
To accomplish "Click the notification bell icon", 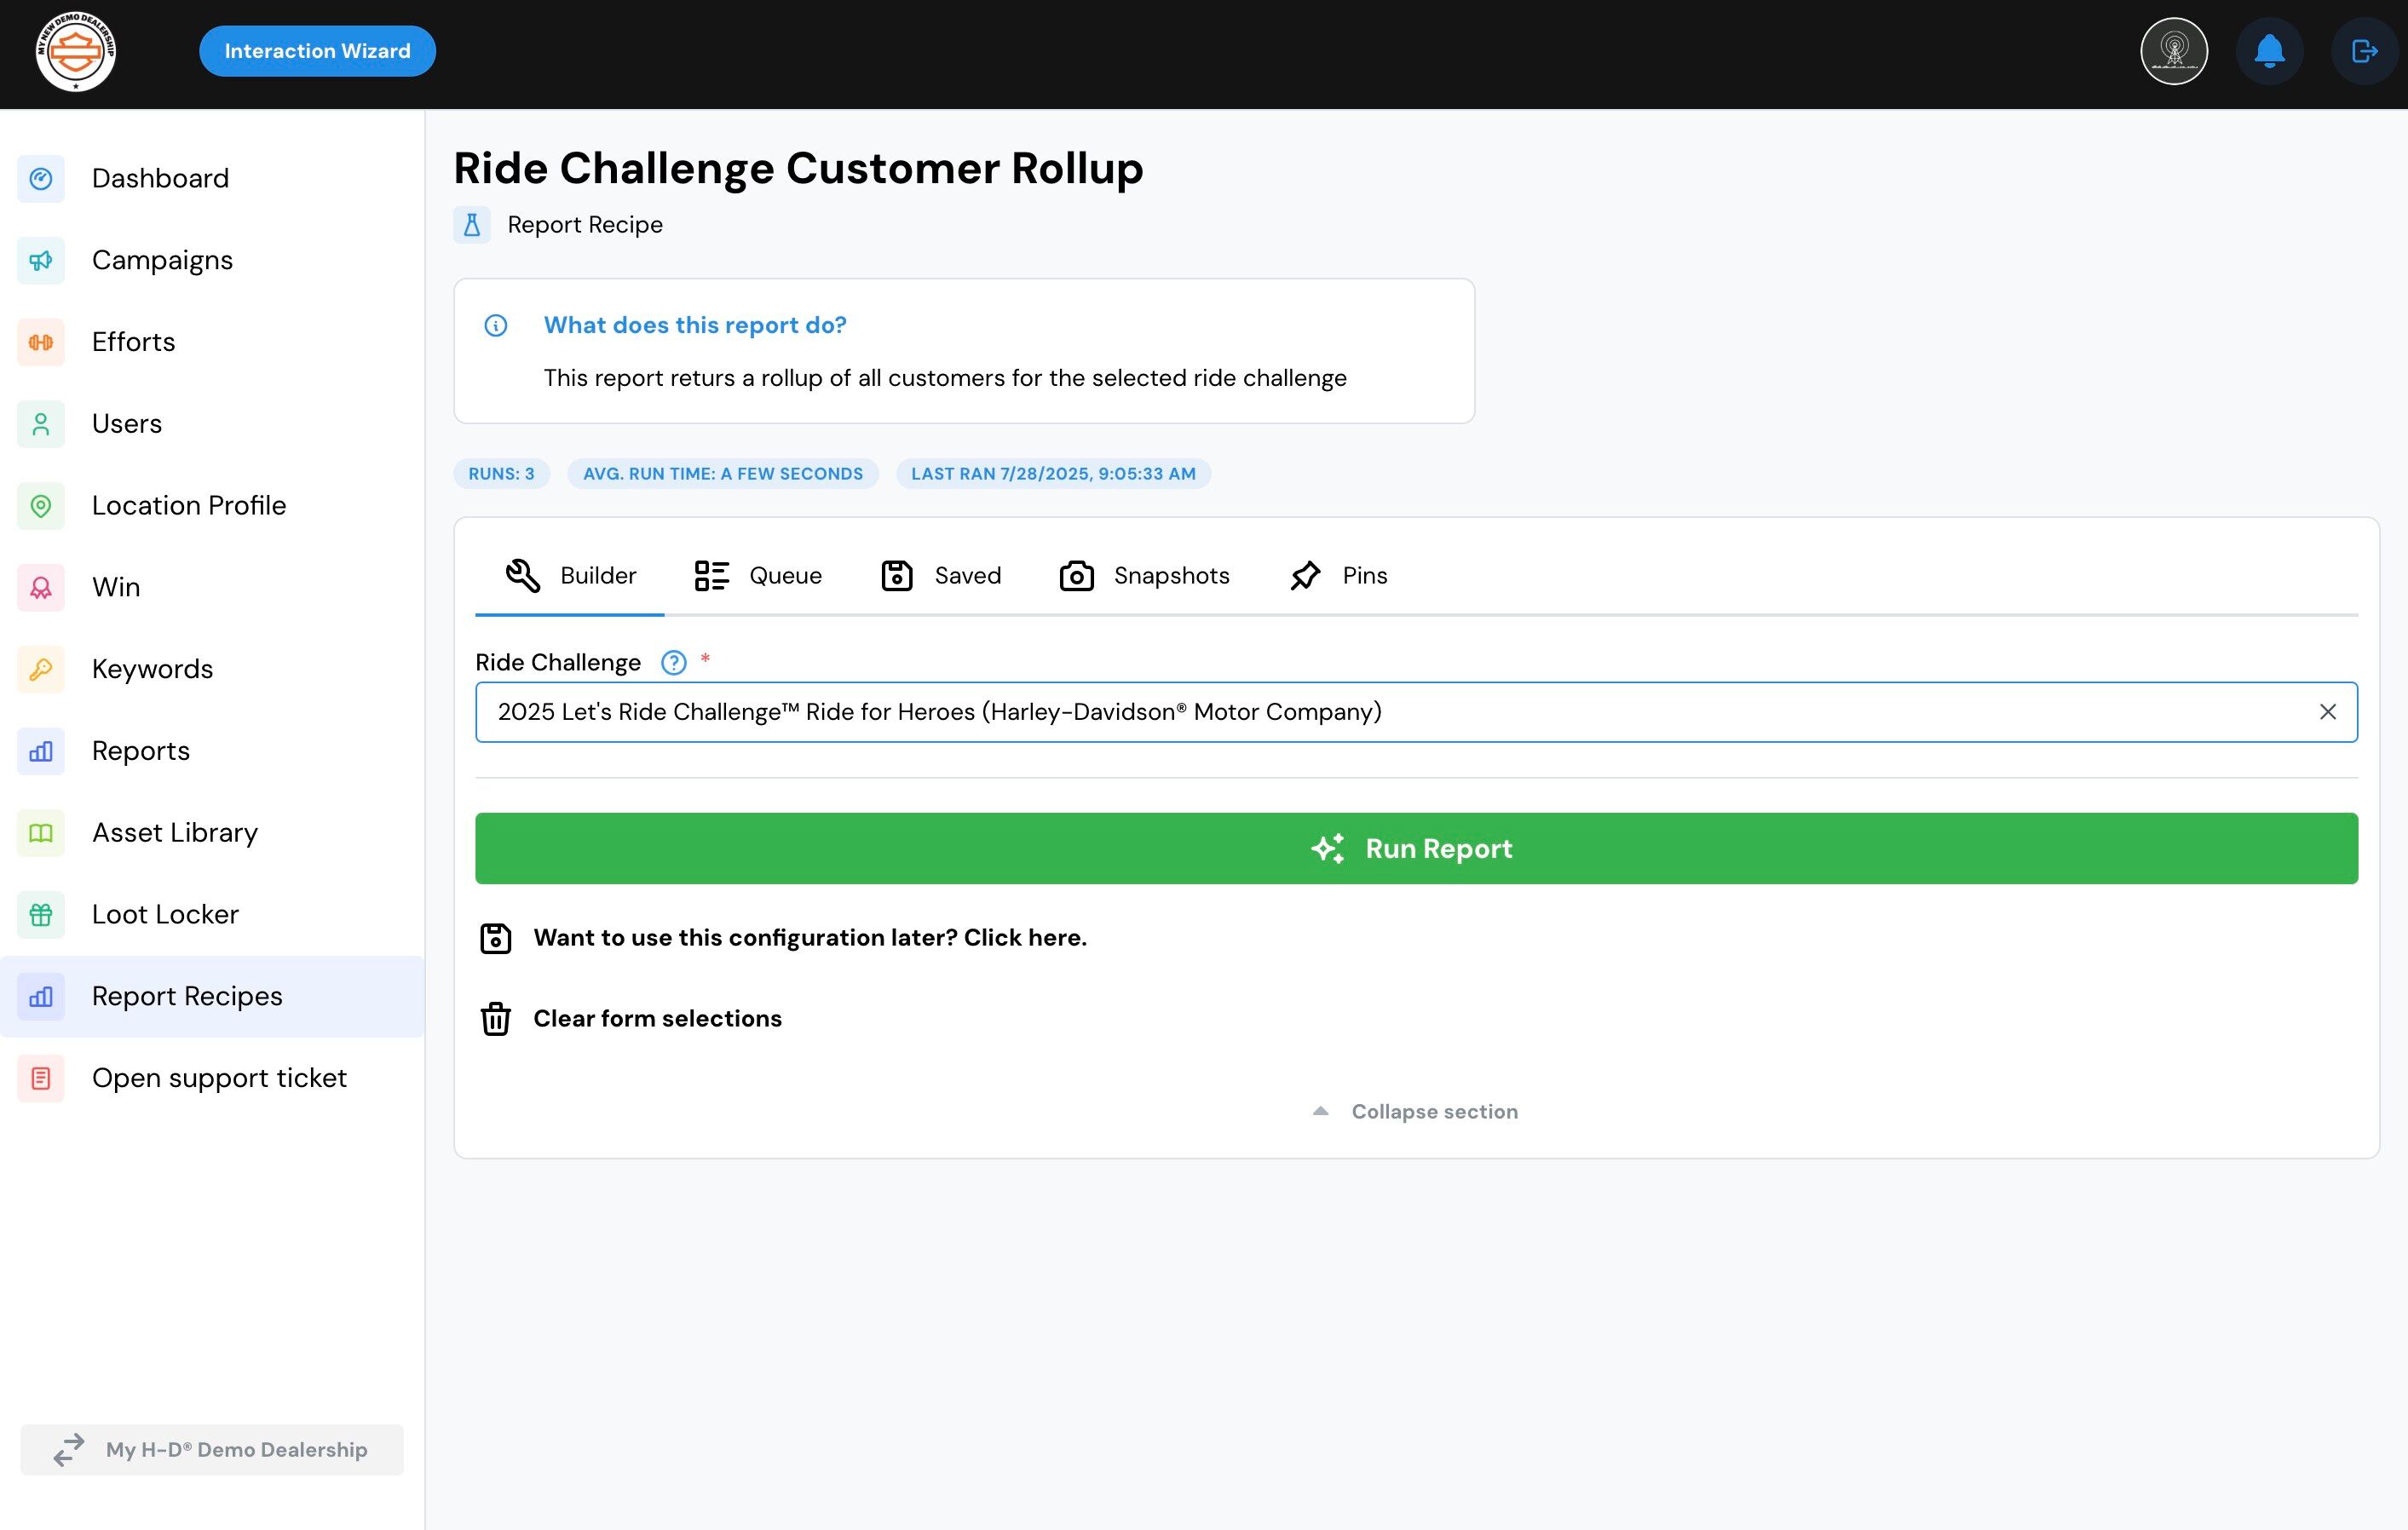I will tap(2269, 51).
